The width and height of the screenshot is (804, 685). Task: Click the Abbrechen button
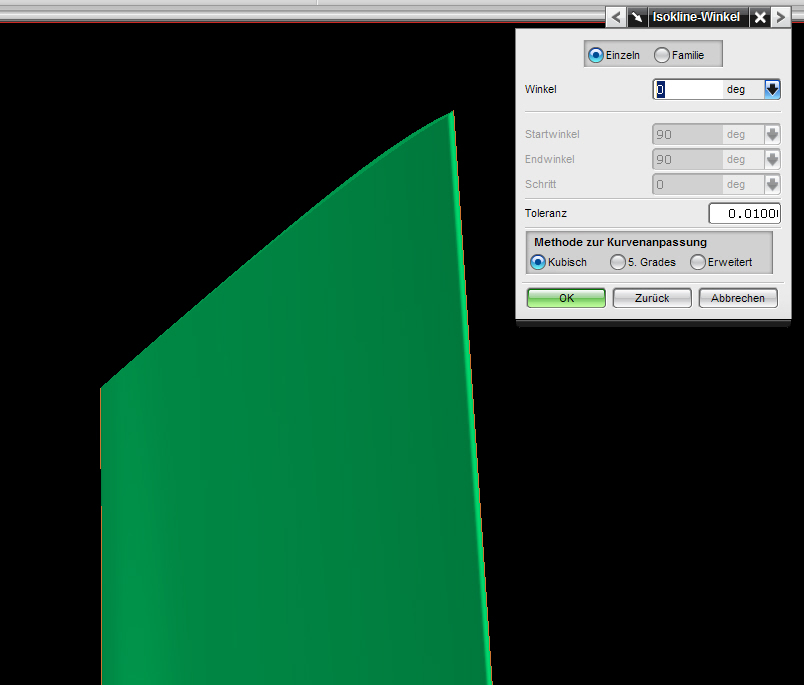tap(738, 298)
